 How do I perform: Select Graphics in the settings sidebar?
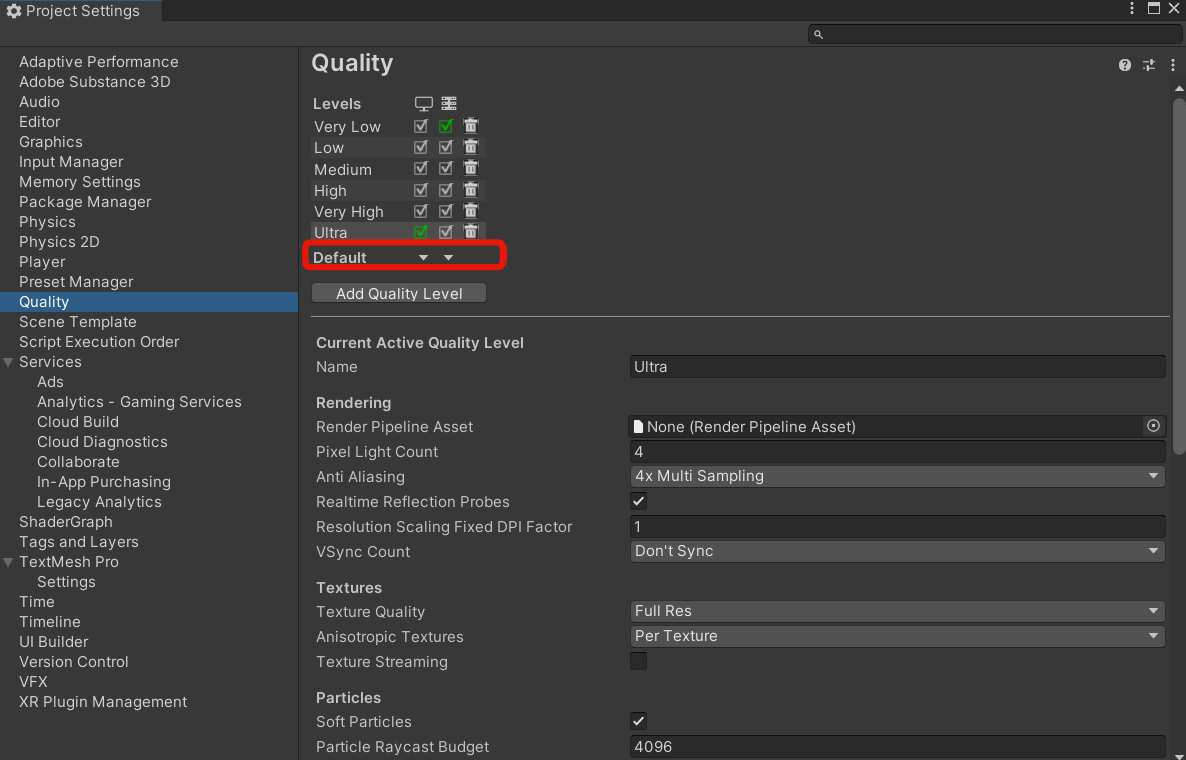pos(51,142)
